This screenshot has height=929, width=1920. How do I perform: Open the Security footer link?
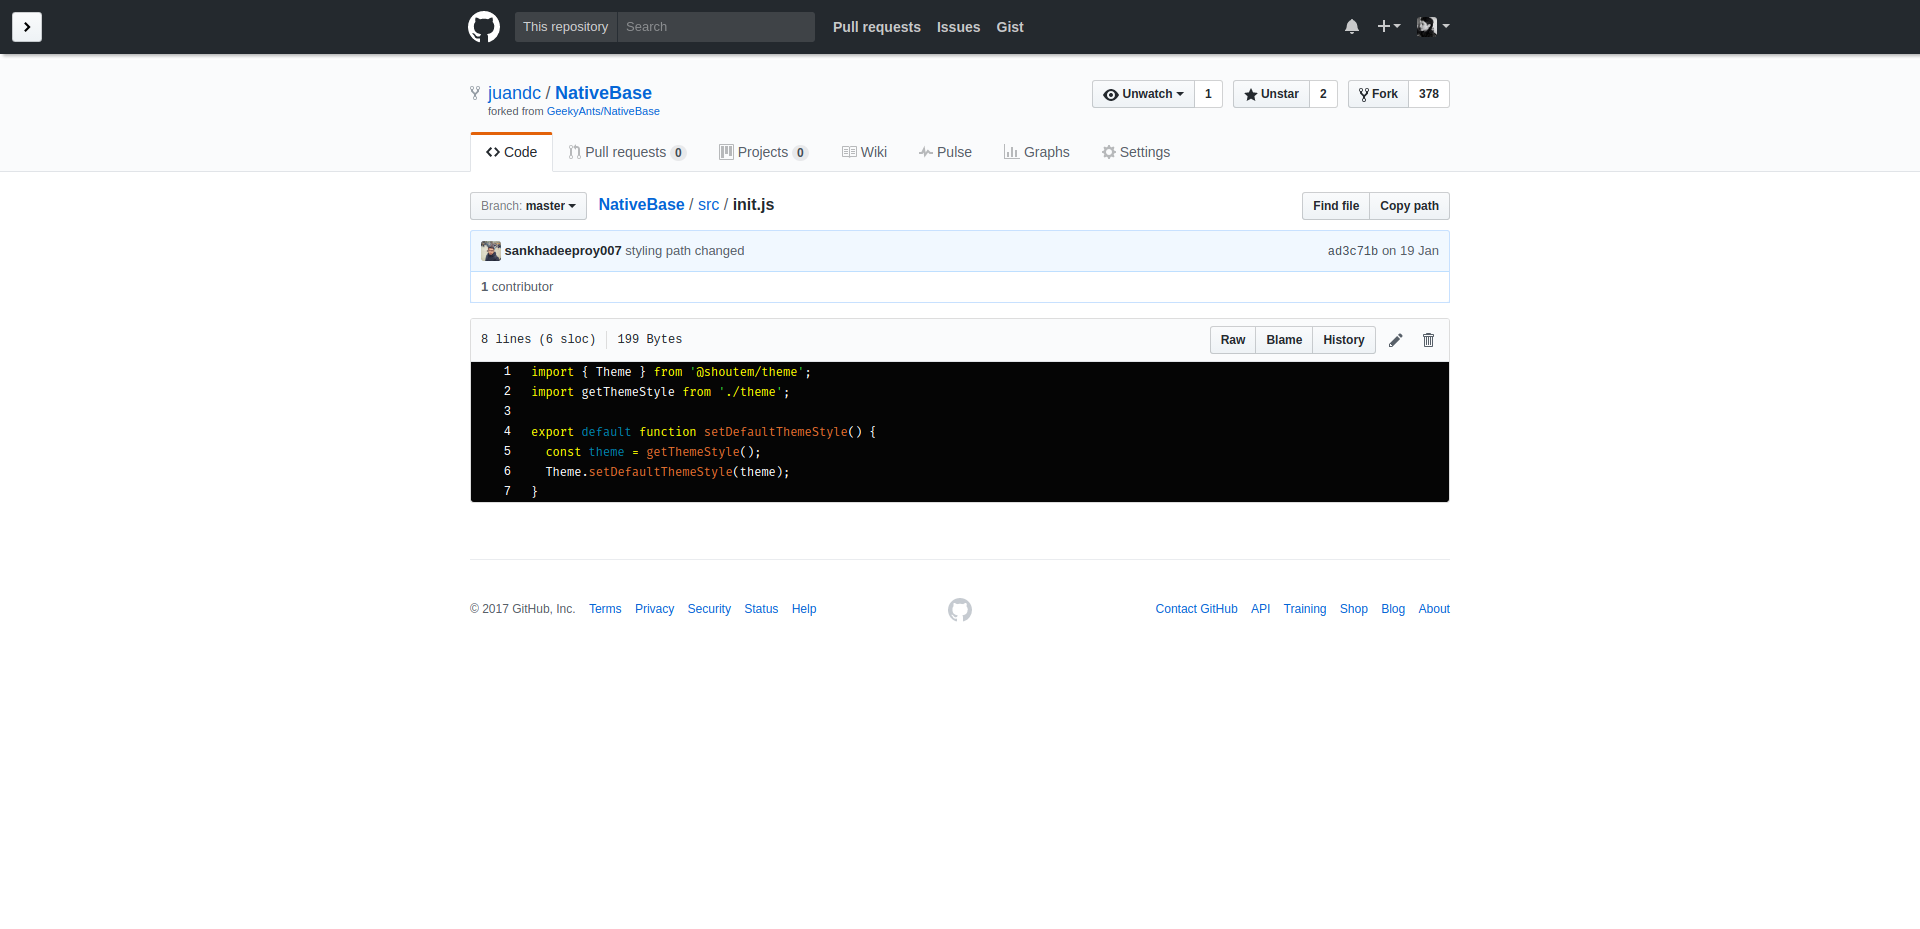point(709,609)
